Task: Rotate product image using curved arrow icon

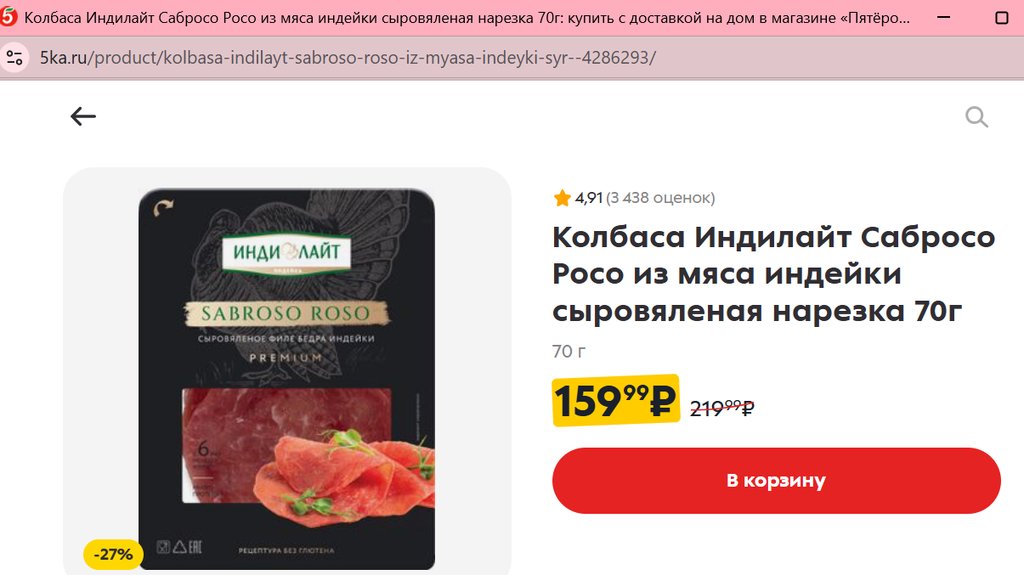Action: [x=163, y=208]
